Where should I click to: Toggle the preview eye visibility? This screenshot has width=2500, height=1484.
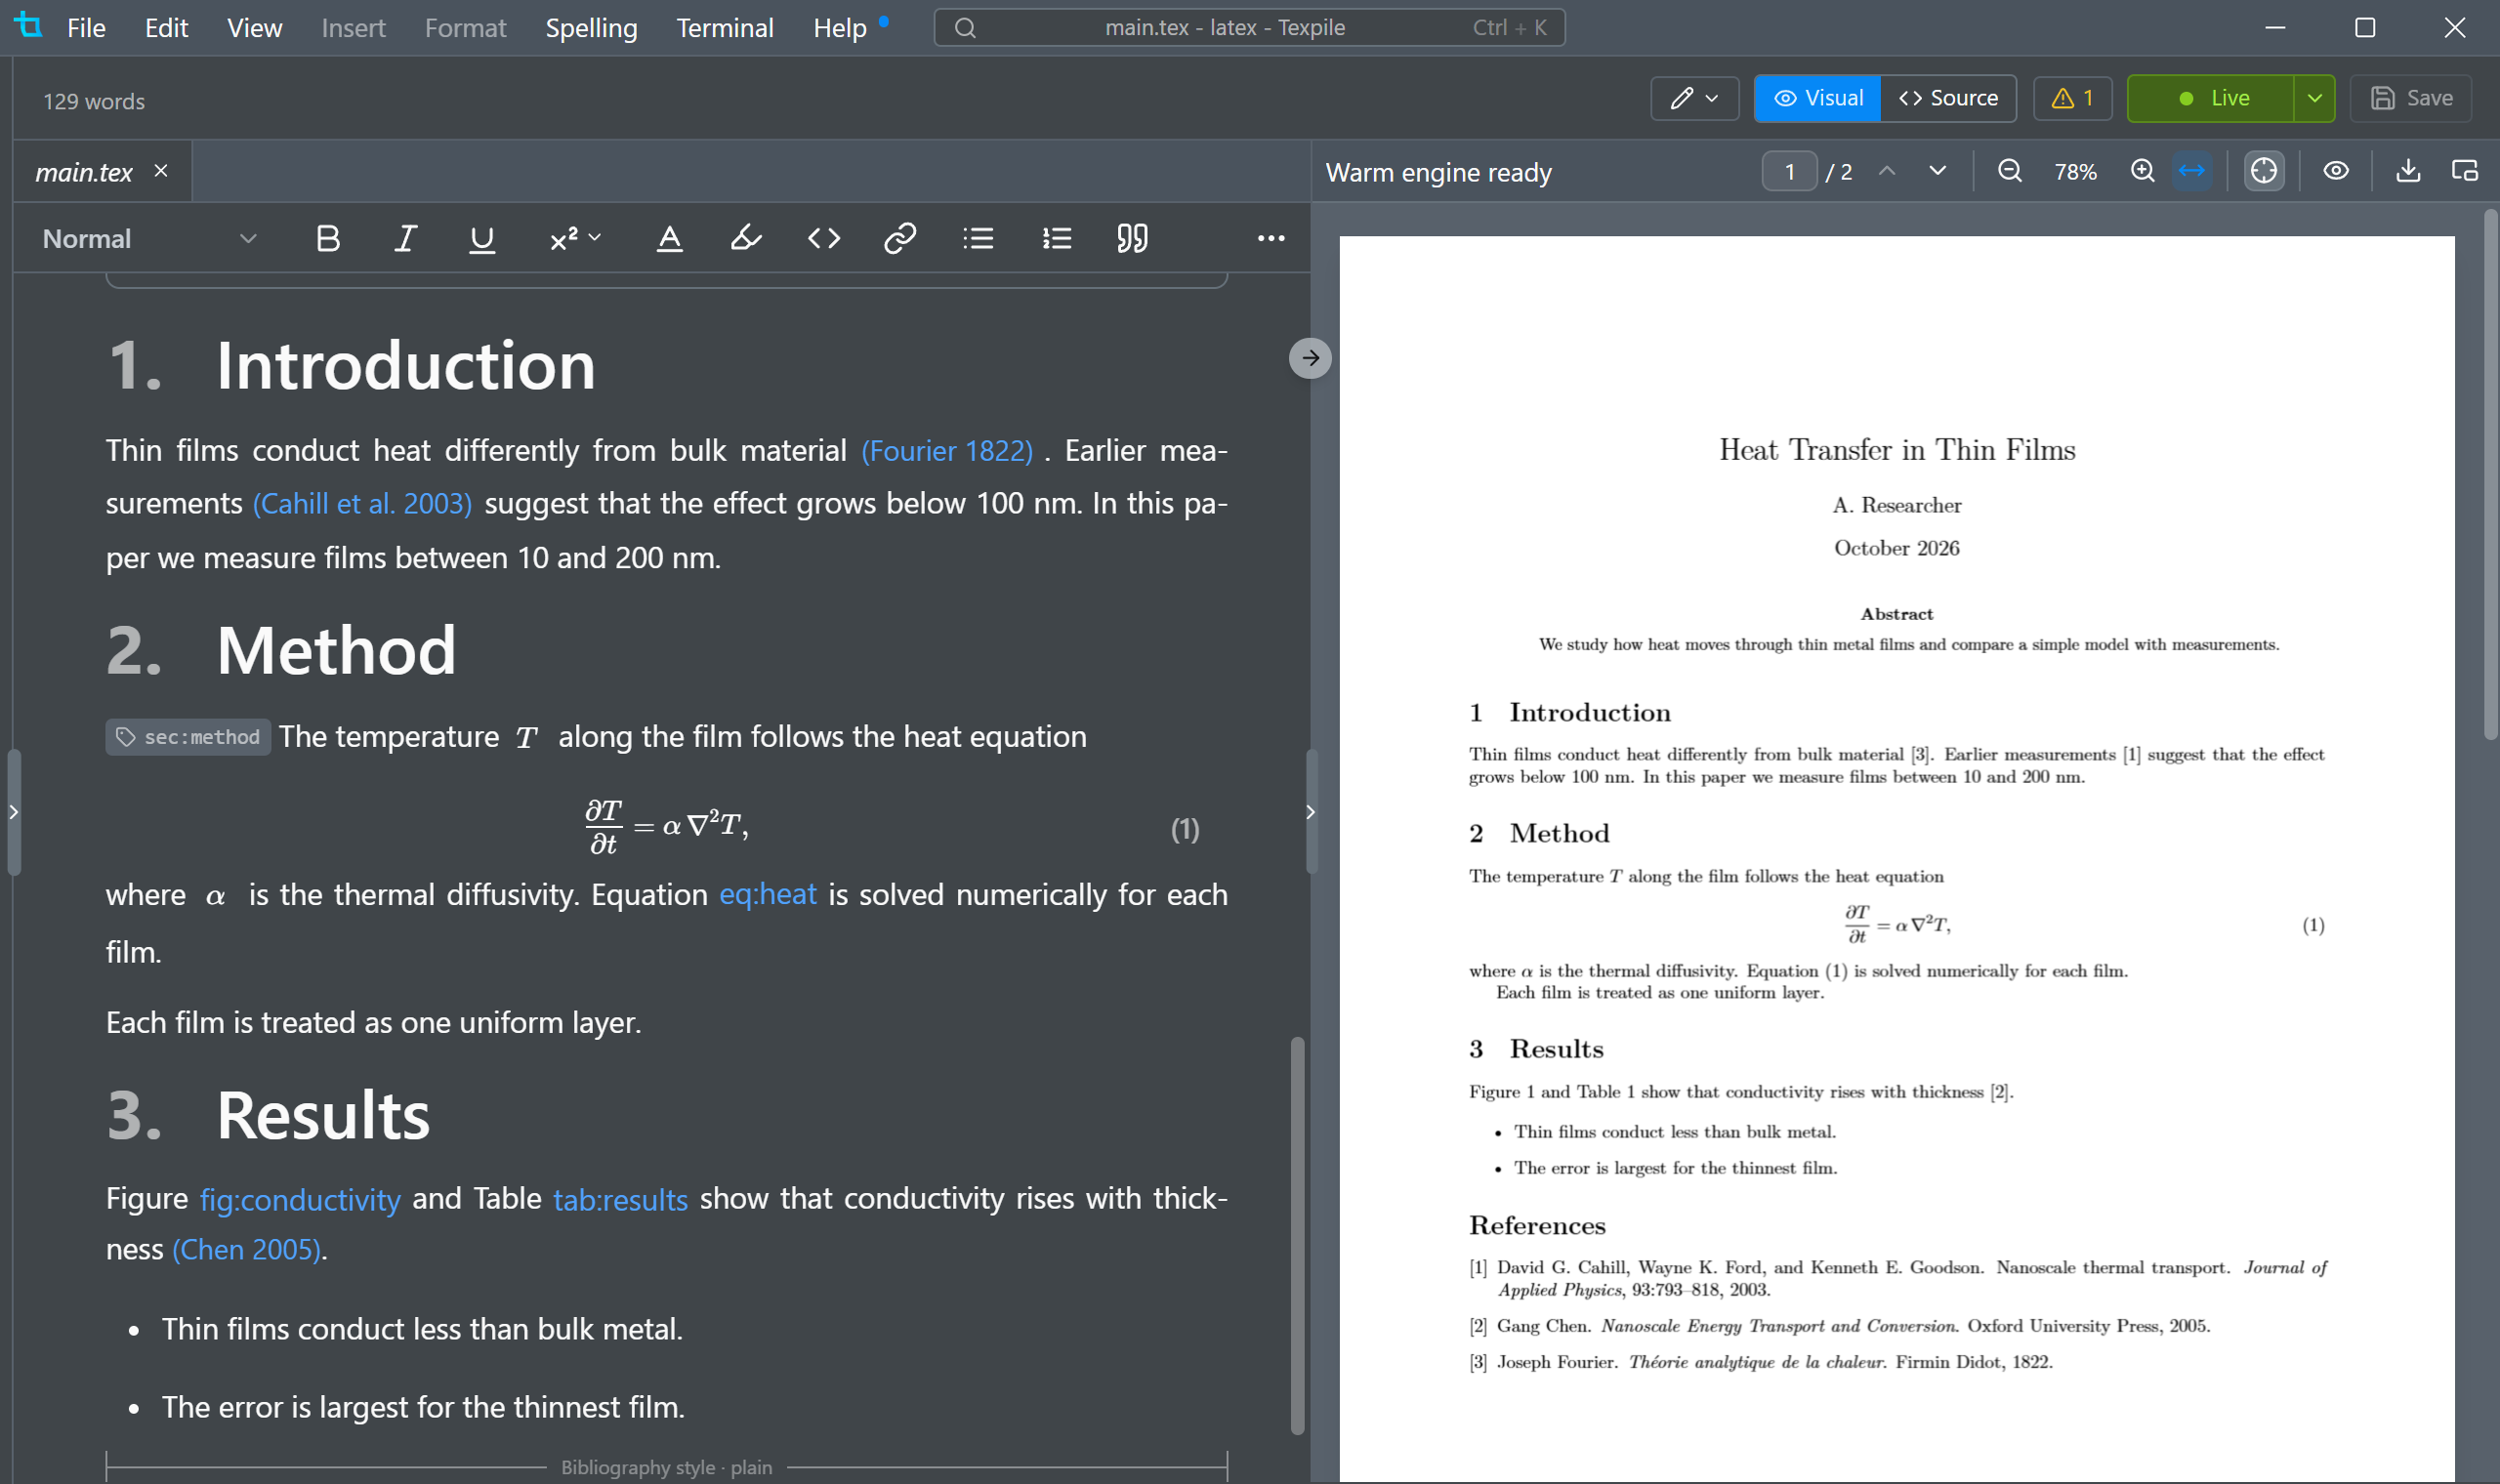coord(2336,171)
